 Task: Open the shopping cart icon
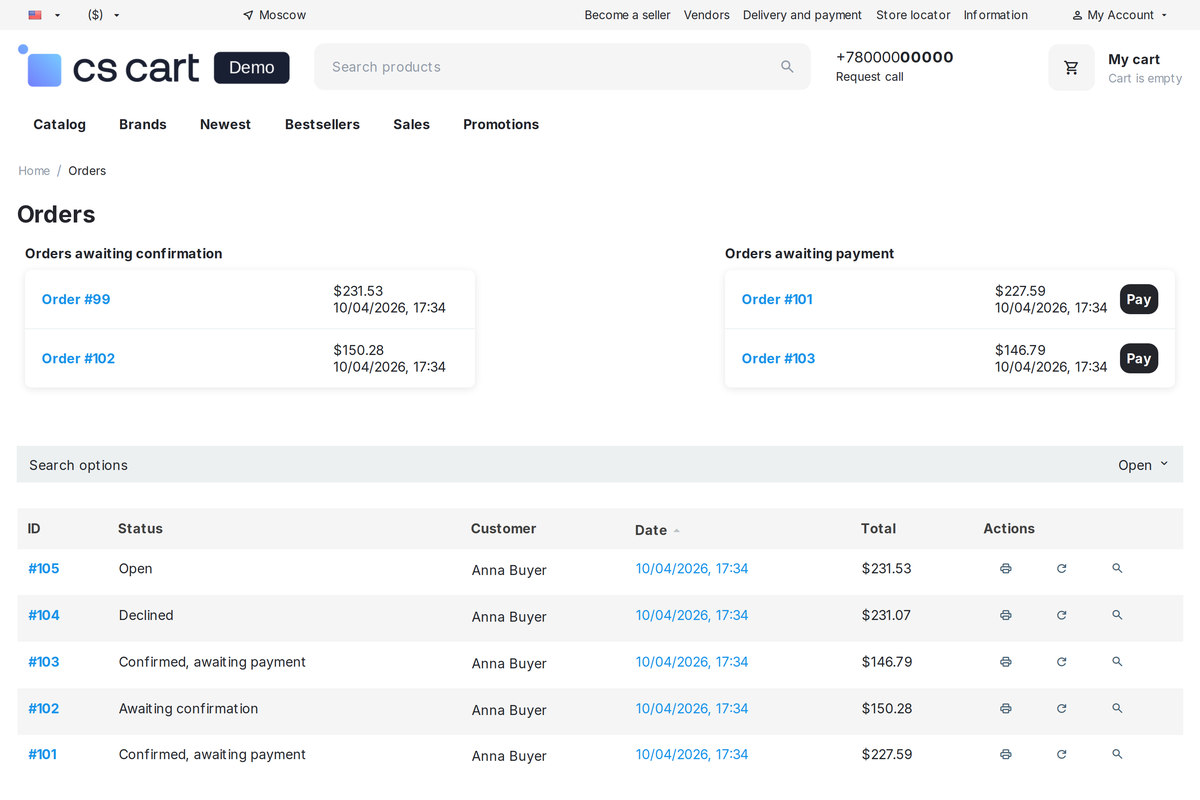[1071, 68]
